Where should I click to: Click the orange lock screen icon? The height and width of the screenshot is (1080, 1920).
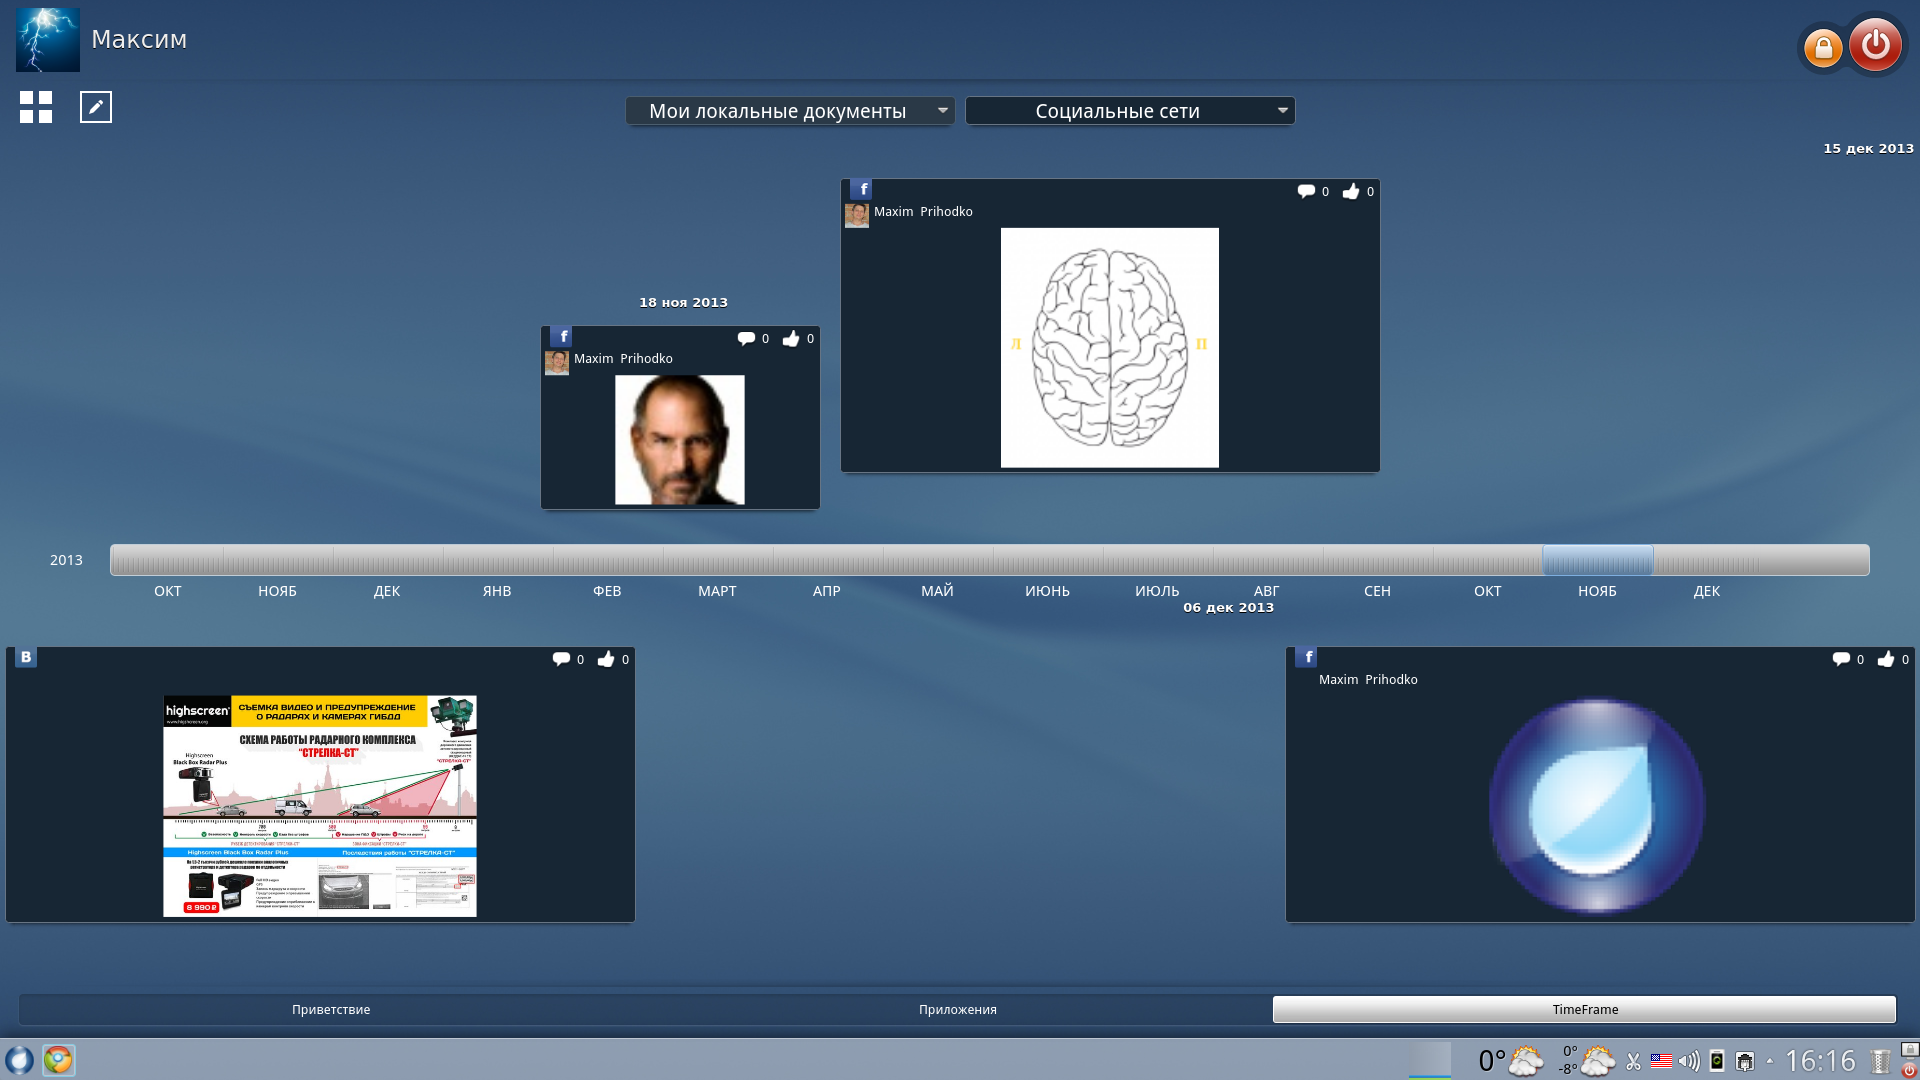tap(1823, 47)
